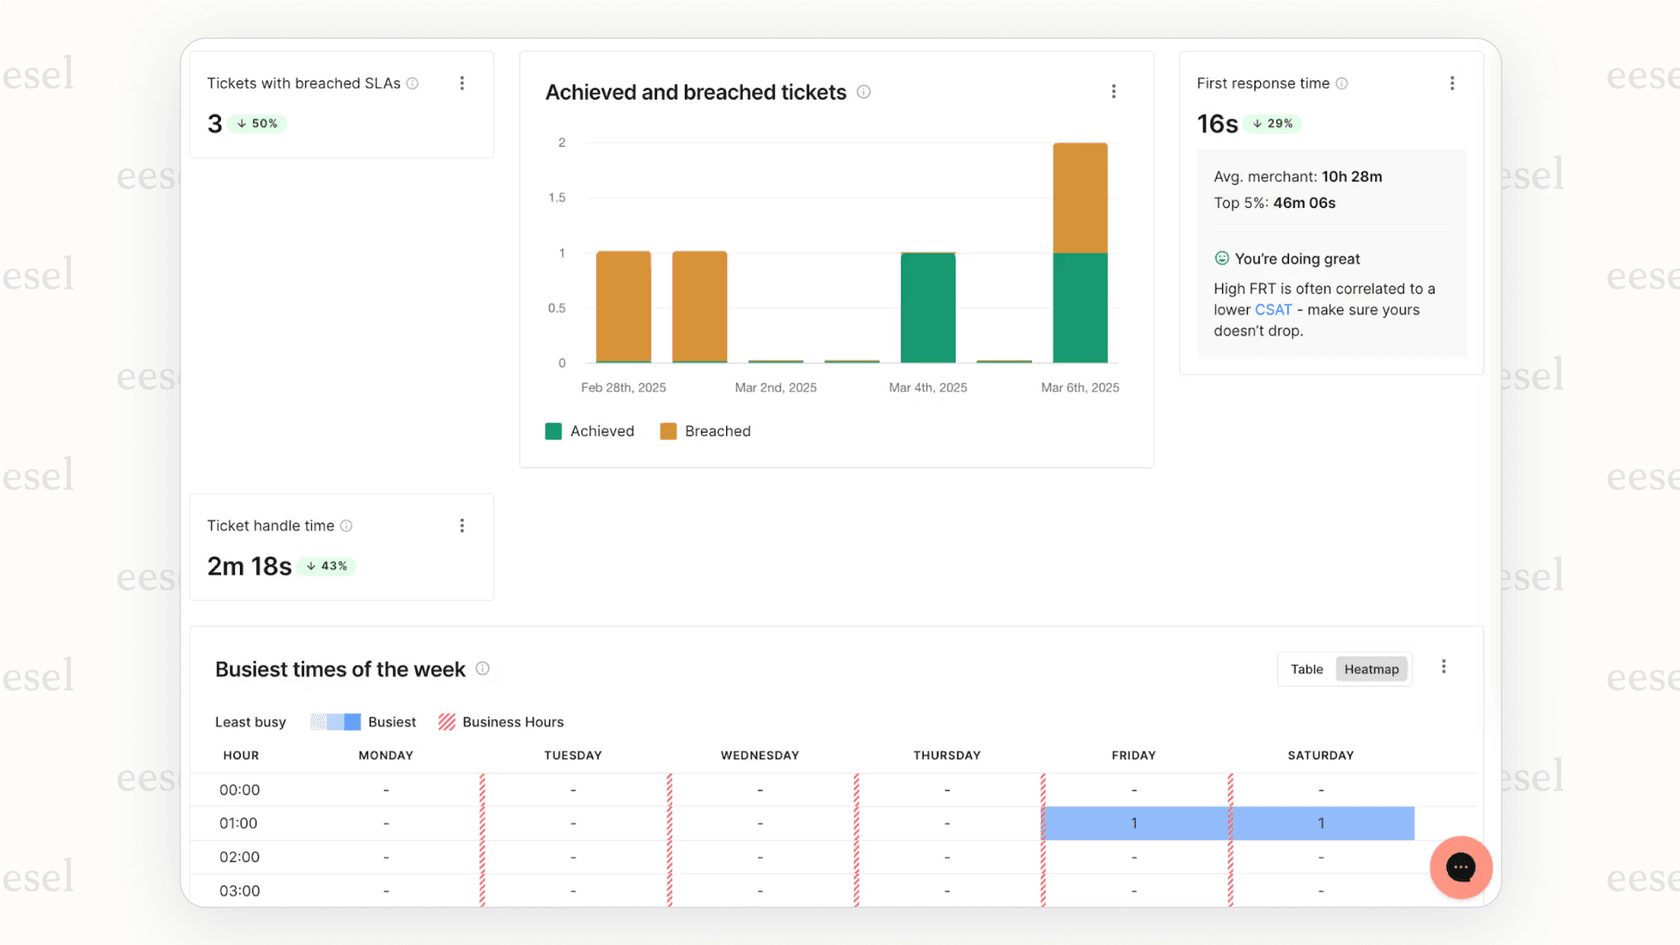Click the Ticket handle time info icon
The width and height of the screenshot is (1680, 945).
346,525
